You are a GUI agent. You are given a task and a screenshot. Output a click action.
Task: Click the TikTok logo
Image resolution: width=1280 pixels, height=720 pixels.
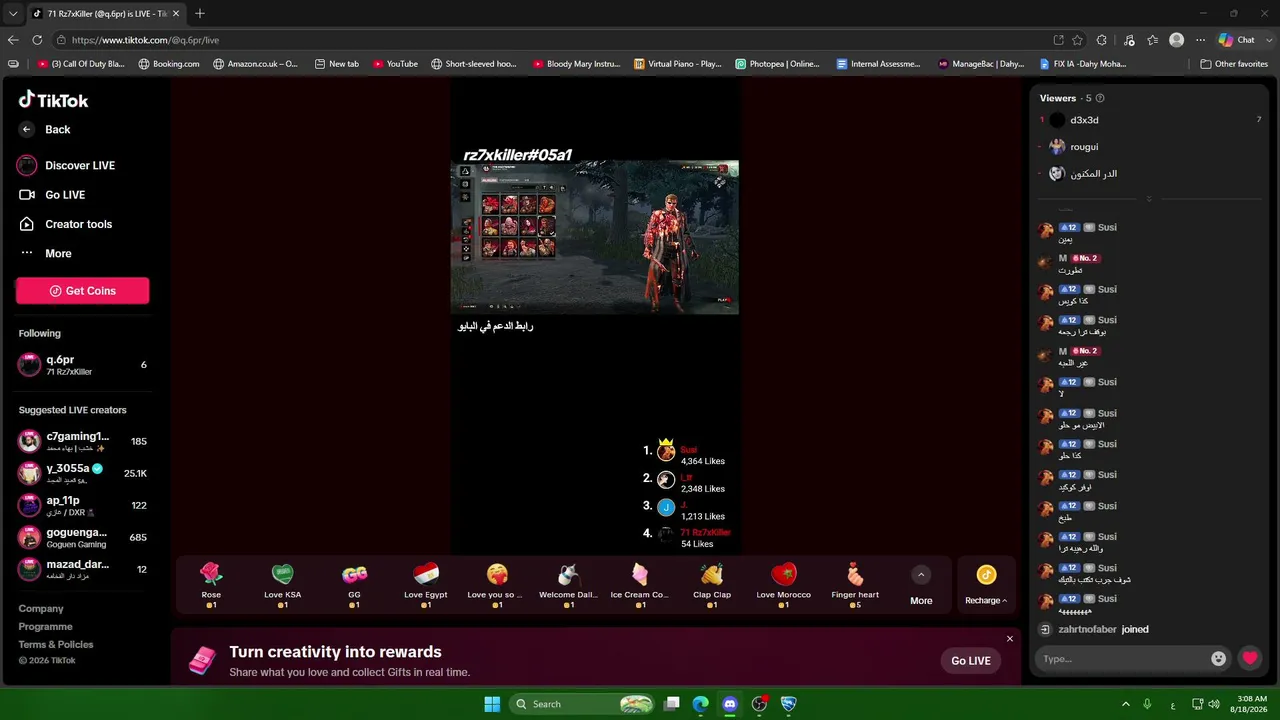(54, 100)
